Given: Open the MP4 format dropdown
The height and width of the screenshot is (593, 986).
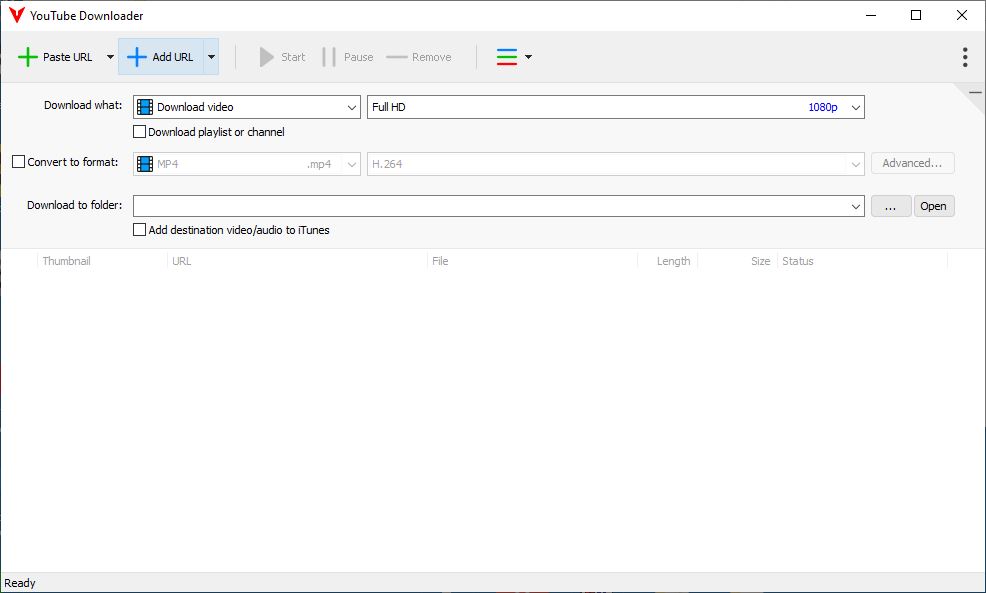Looking at the screenshot, I should (246, 164).
